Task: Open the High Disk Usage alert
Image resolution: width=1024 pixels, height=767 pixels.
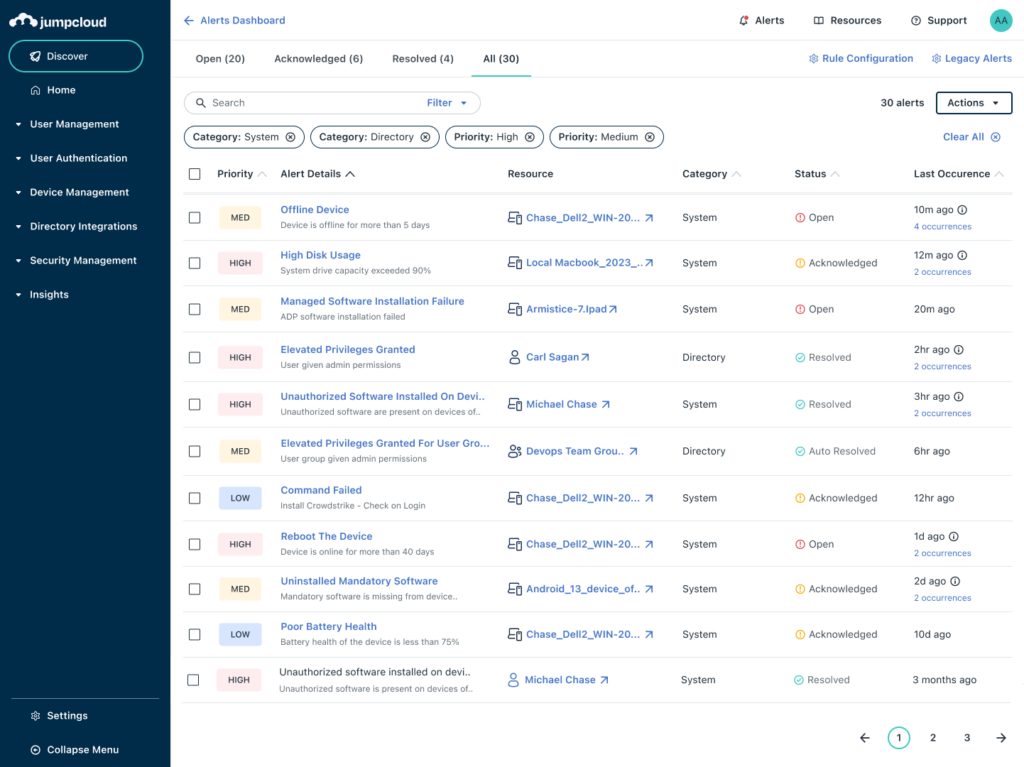Action: pos(320,255)
